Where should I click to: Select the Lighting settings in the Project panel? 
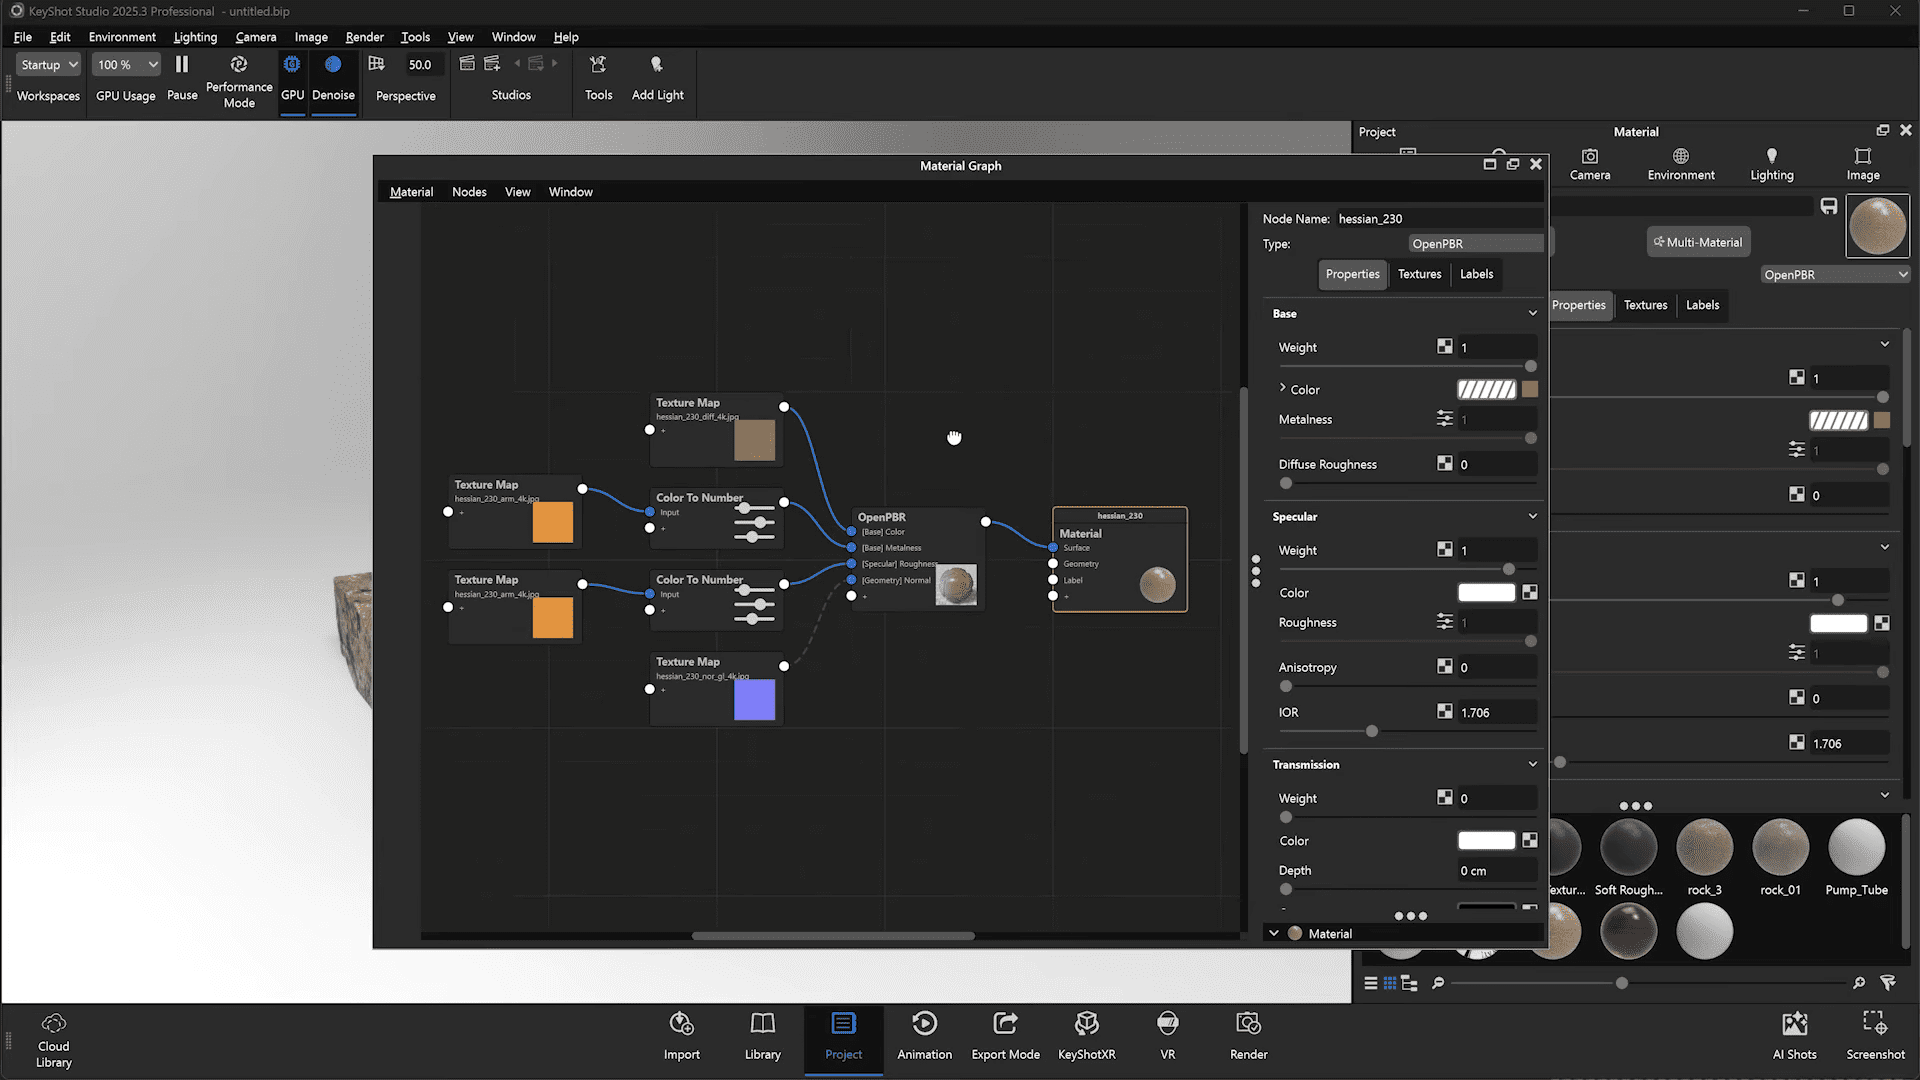pos(1771,163)
